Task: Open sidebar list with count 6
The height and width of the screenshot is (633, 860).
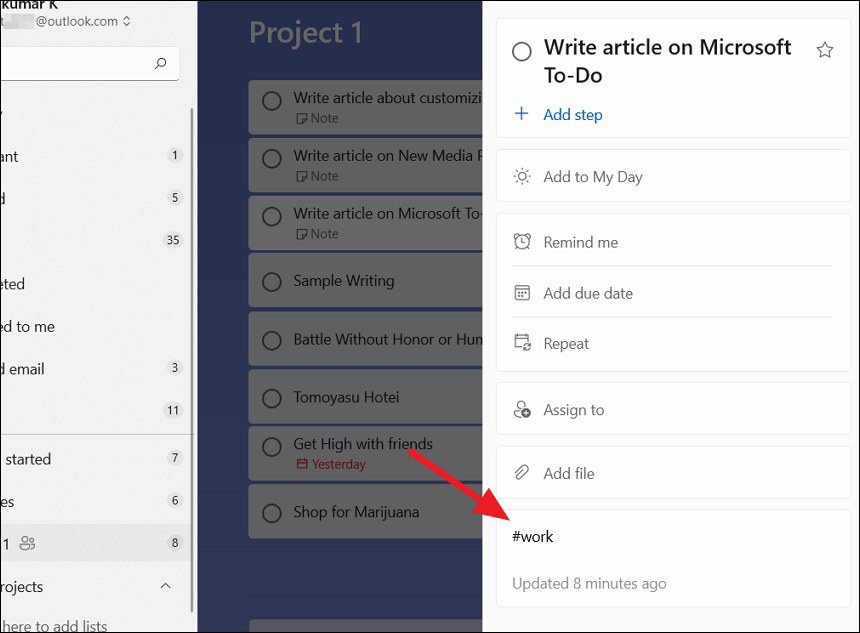Action: 93,500
